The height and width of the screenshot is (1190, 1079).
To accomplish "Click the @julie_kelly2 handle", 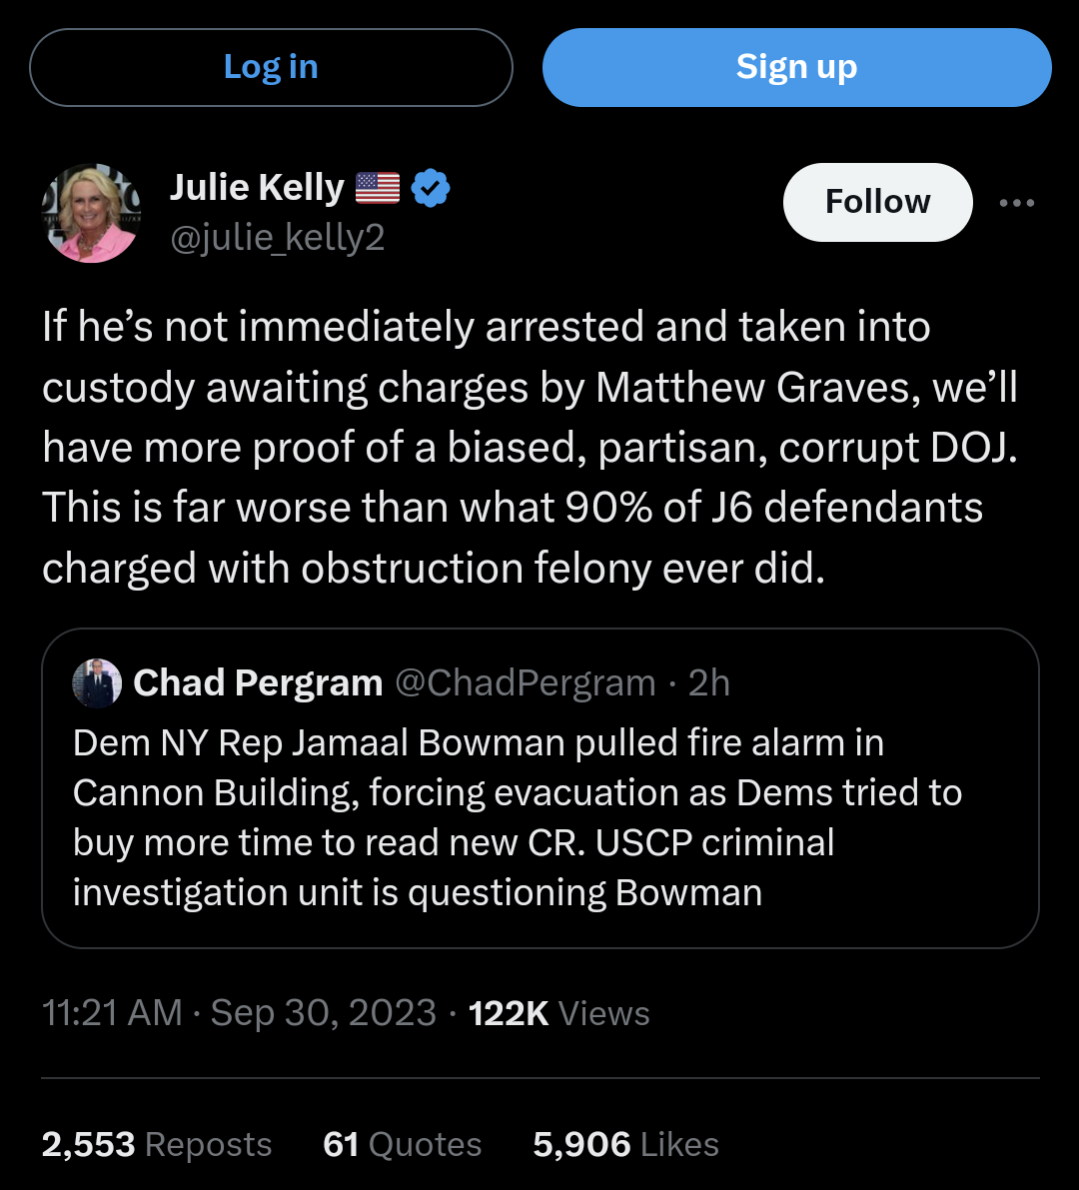I will point(277,238).
